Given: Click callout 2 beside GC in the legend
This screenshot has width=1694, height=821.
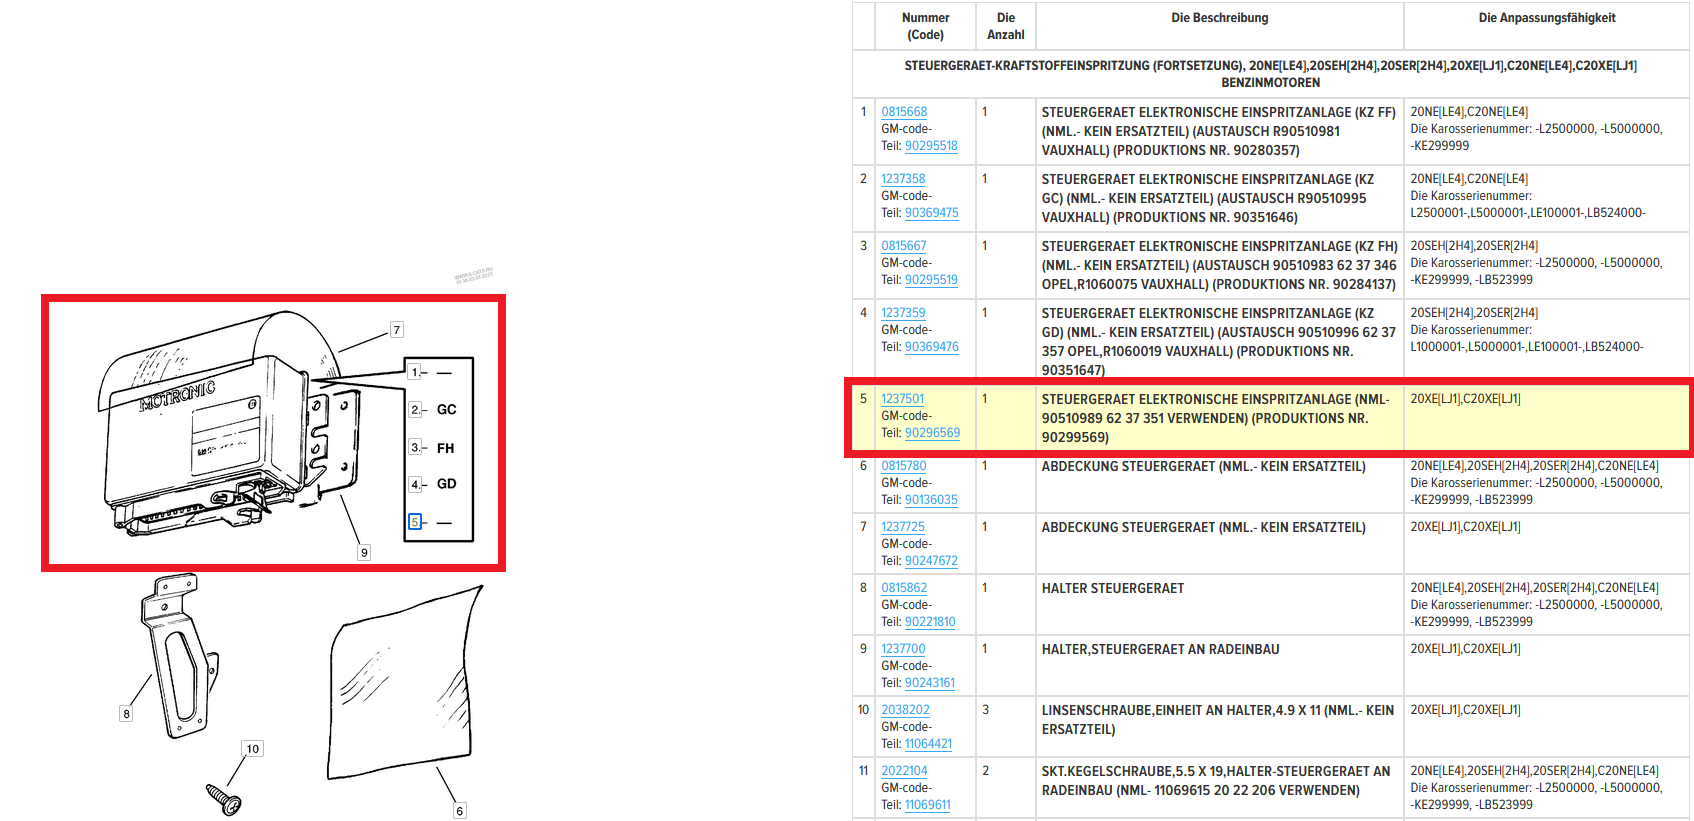Looking at the screenshot, I should (x=415, y=409).
